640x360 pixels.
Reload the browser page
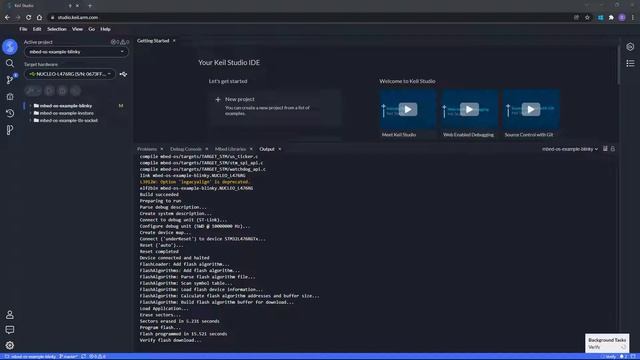click(28, 18)
